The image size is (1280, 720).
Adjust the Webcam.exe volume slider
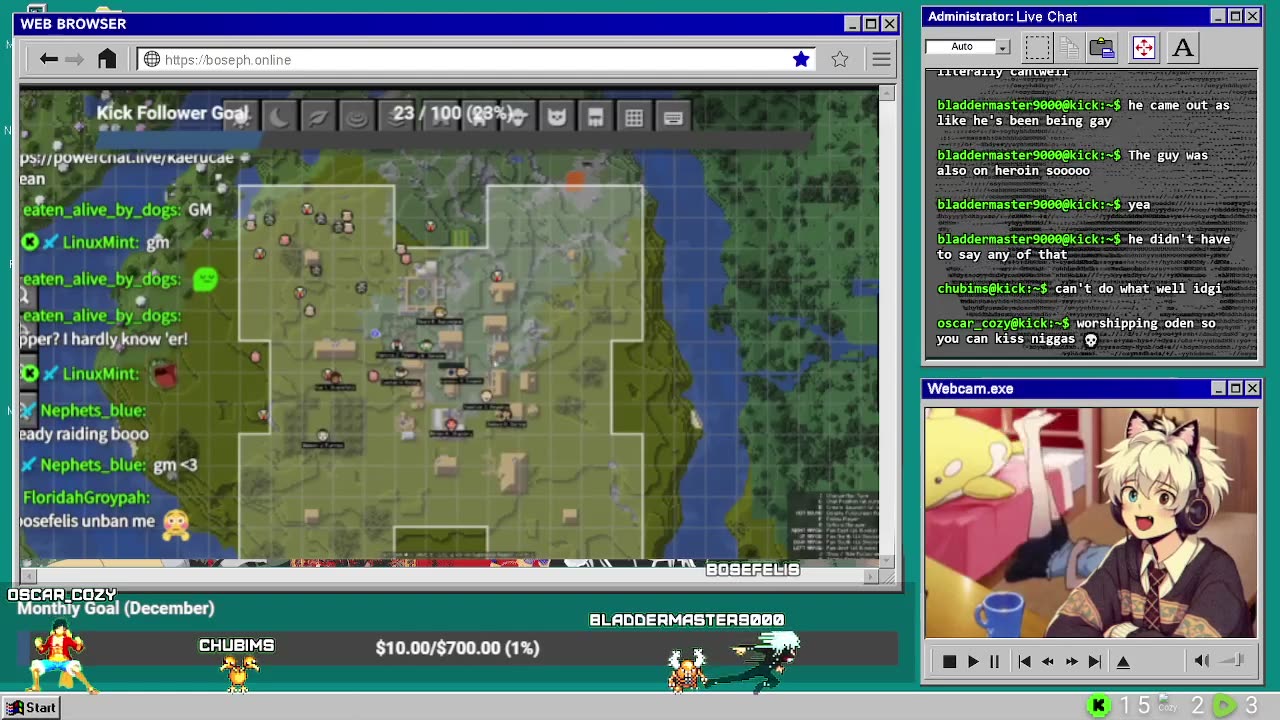[1233, 660]
